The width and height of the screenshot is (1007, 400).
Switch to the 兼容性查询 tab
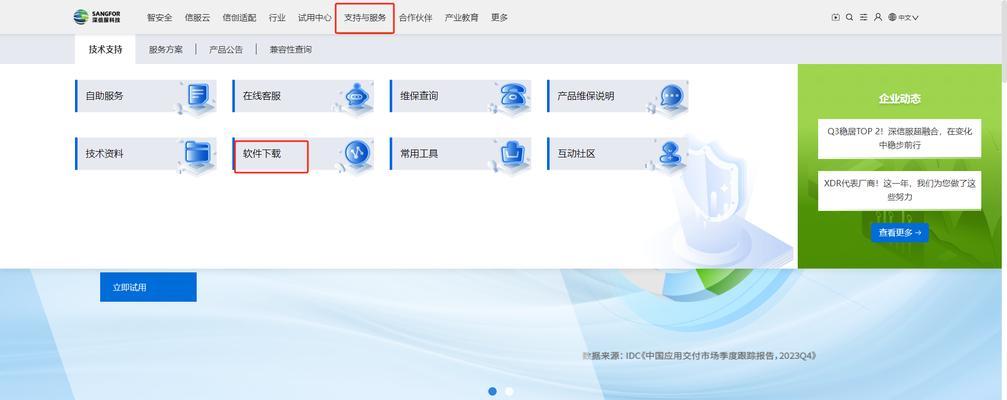click(x=291, y=49)
